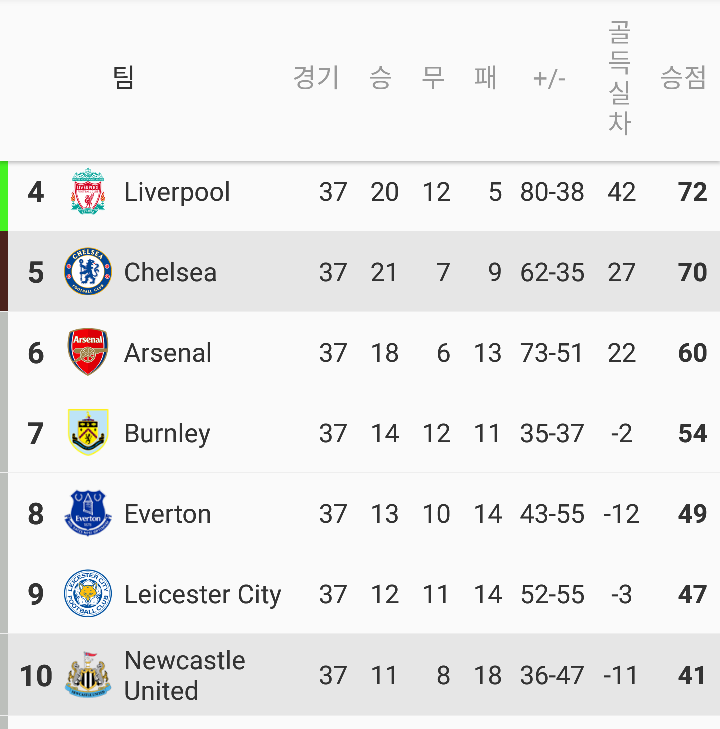Open the Liverpool team name link
Viewport: 720px width, 729px height.
point(177,192)
